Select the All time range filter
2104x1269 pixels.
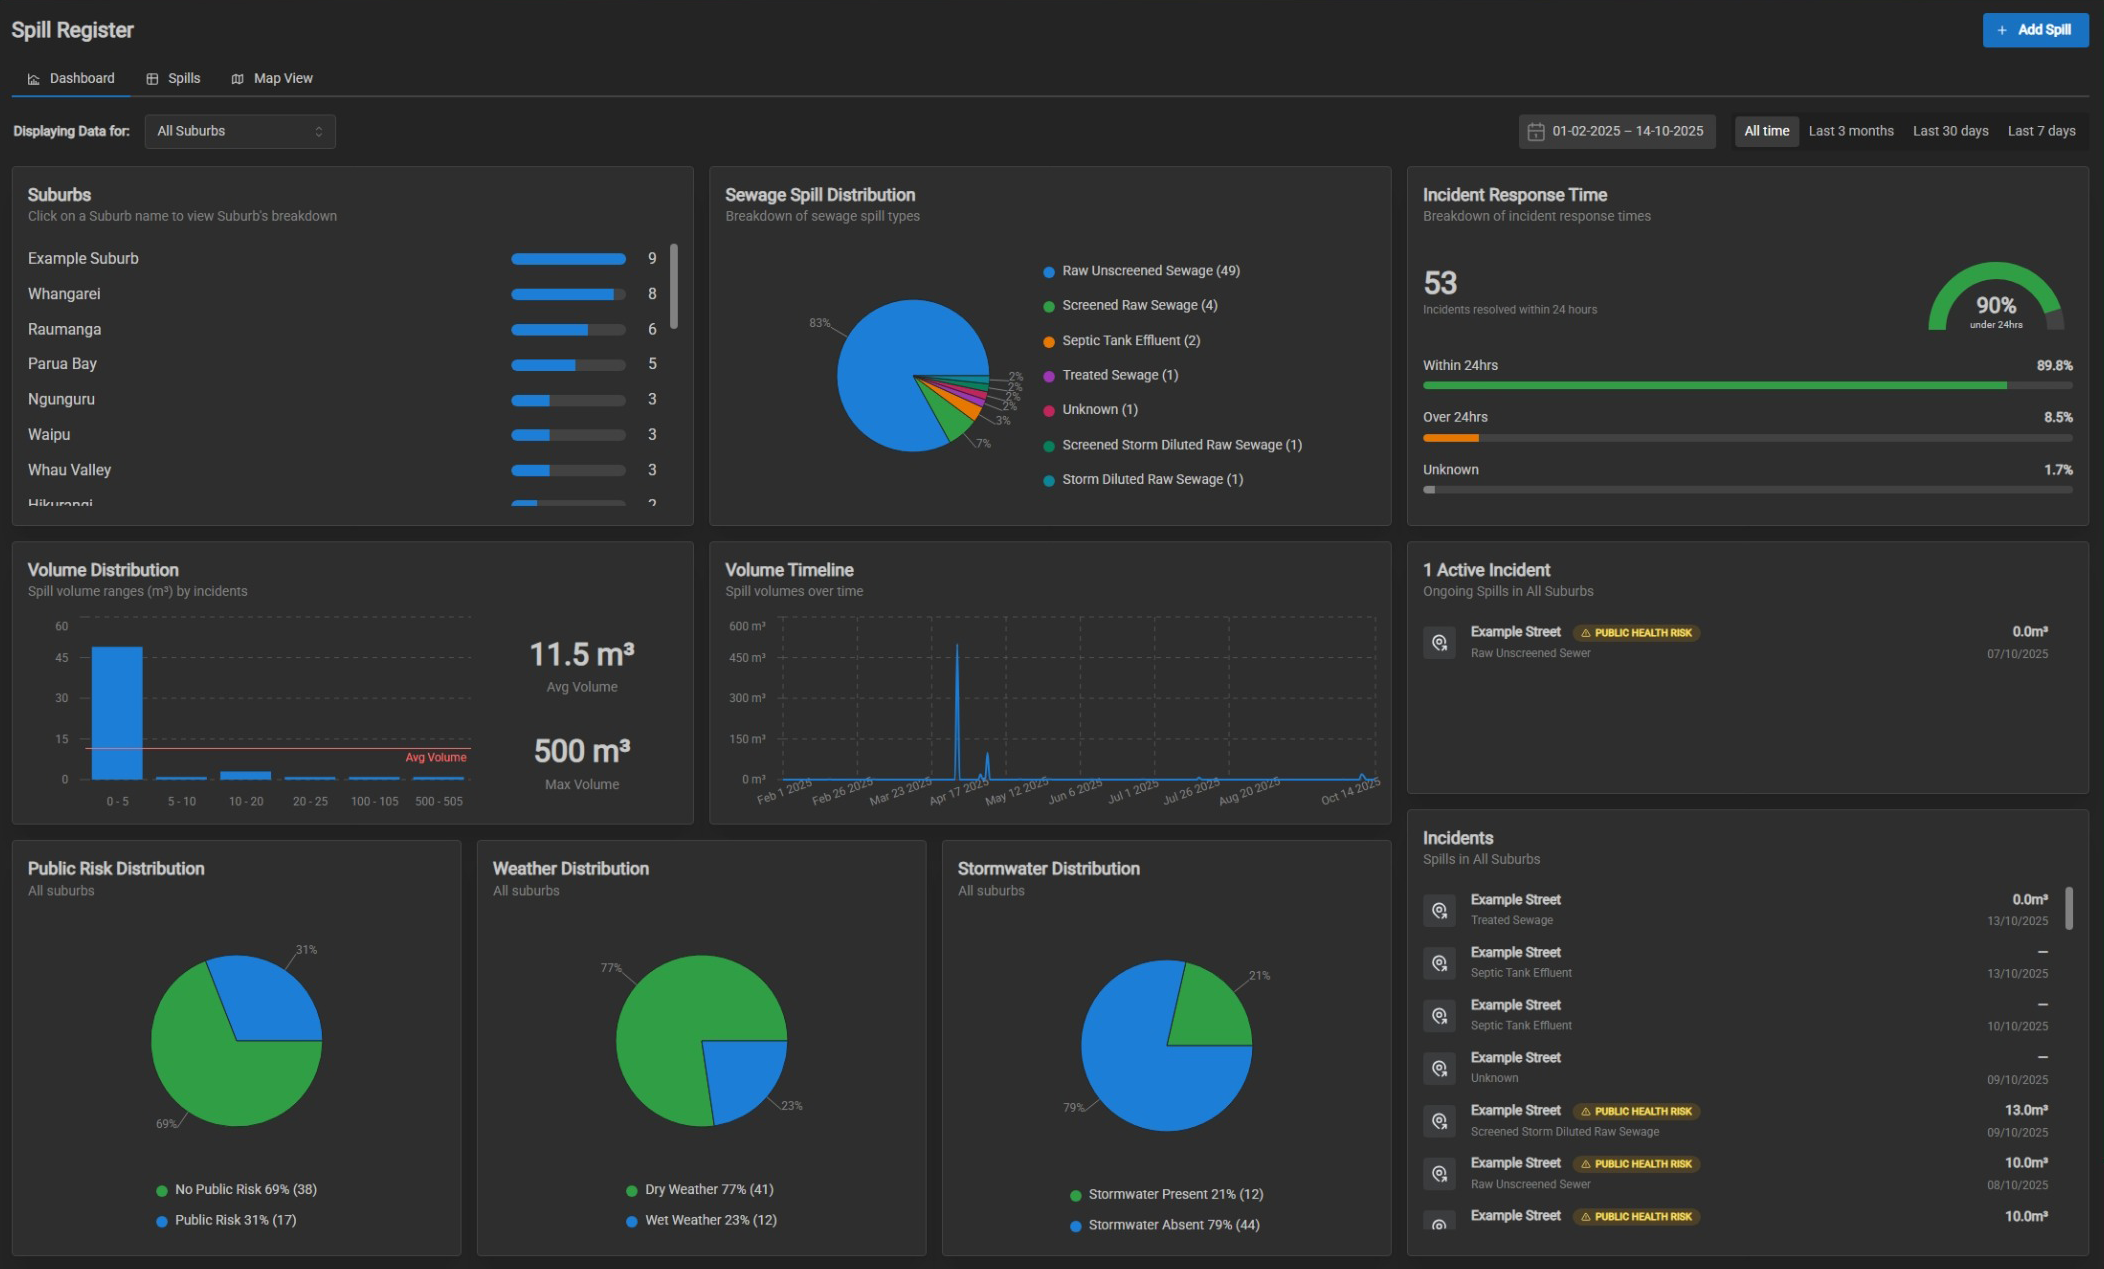1766,131
